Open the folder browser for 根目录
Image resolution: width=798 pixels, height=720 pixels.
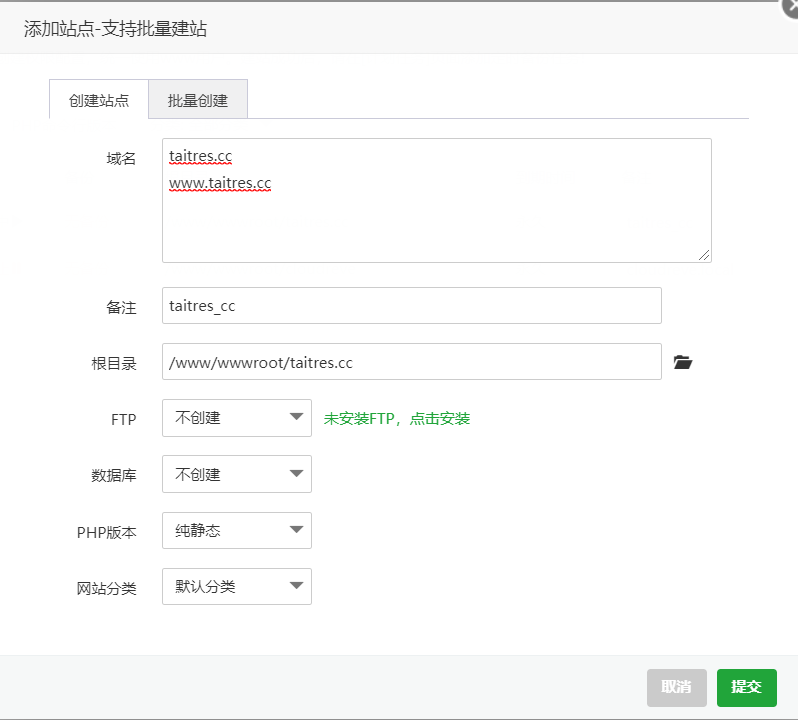click(x=682, y=362)
